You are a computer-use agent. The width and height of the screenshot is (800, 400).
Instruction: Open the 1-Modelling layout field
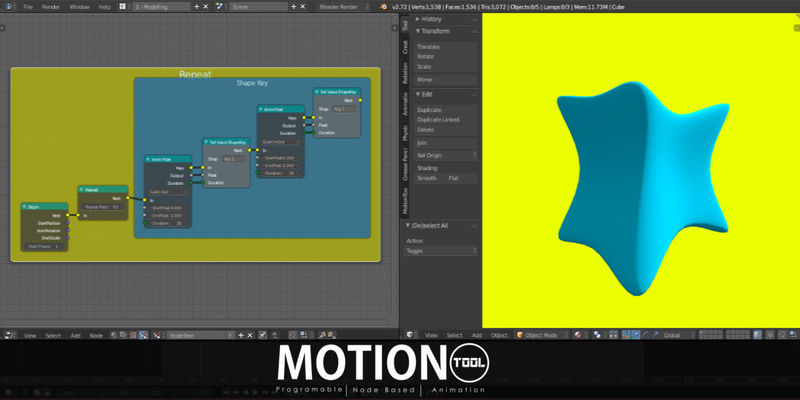point(161,7)
